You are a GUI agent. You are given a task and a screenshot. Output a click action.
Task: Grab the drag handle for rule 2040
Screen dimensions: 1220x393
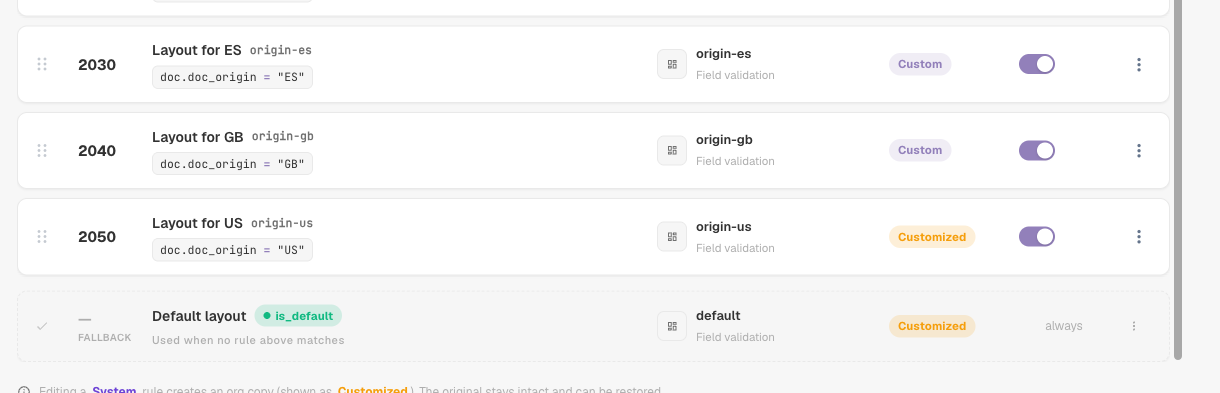42,150
